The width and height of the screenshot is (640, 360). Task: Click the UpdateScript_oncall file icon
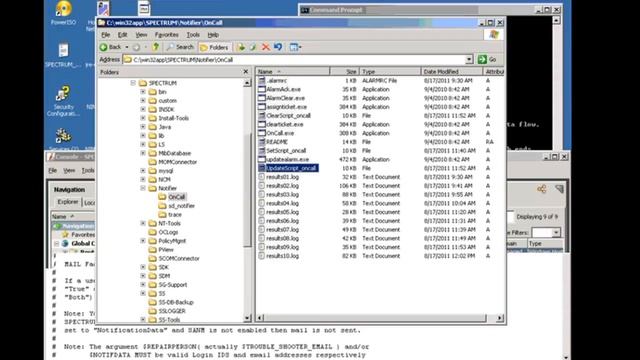pyautogui.click(x=262, y=168)
